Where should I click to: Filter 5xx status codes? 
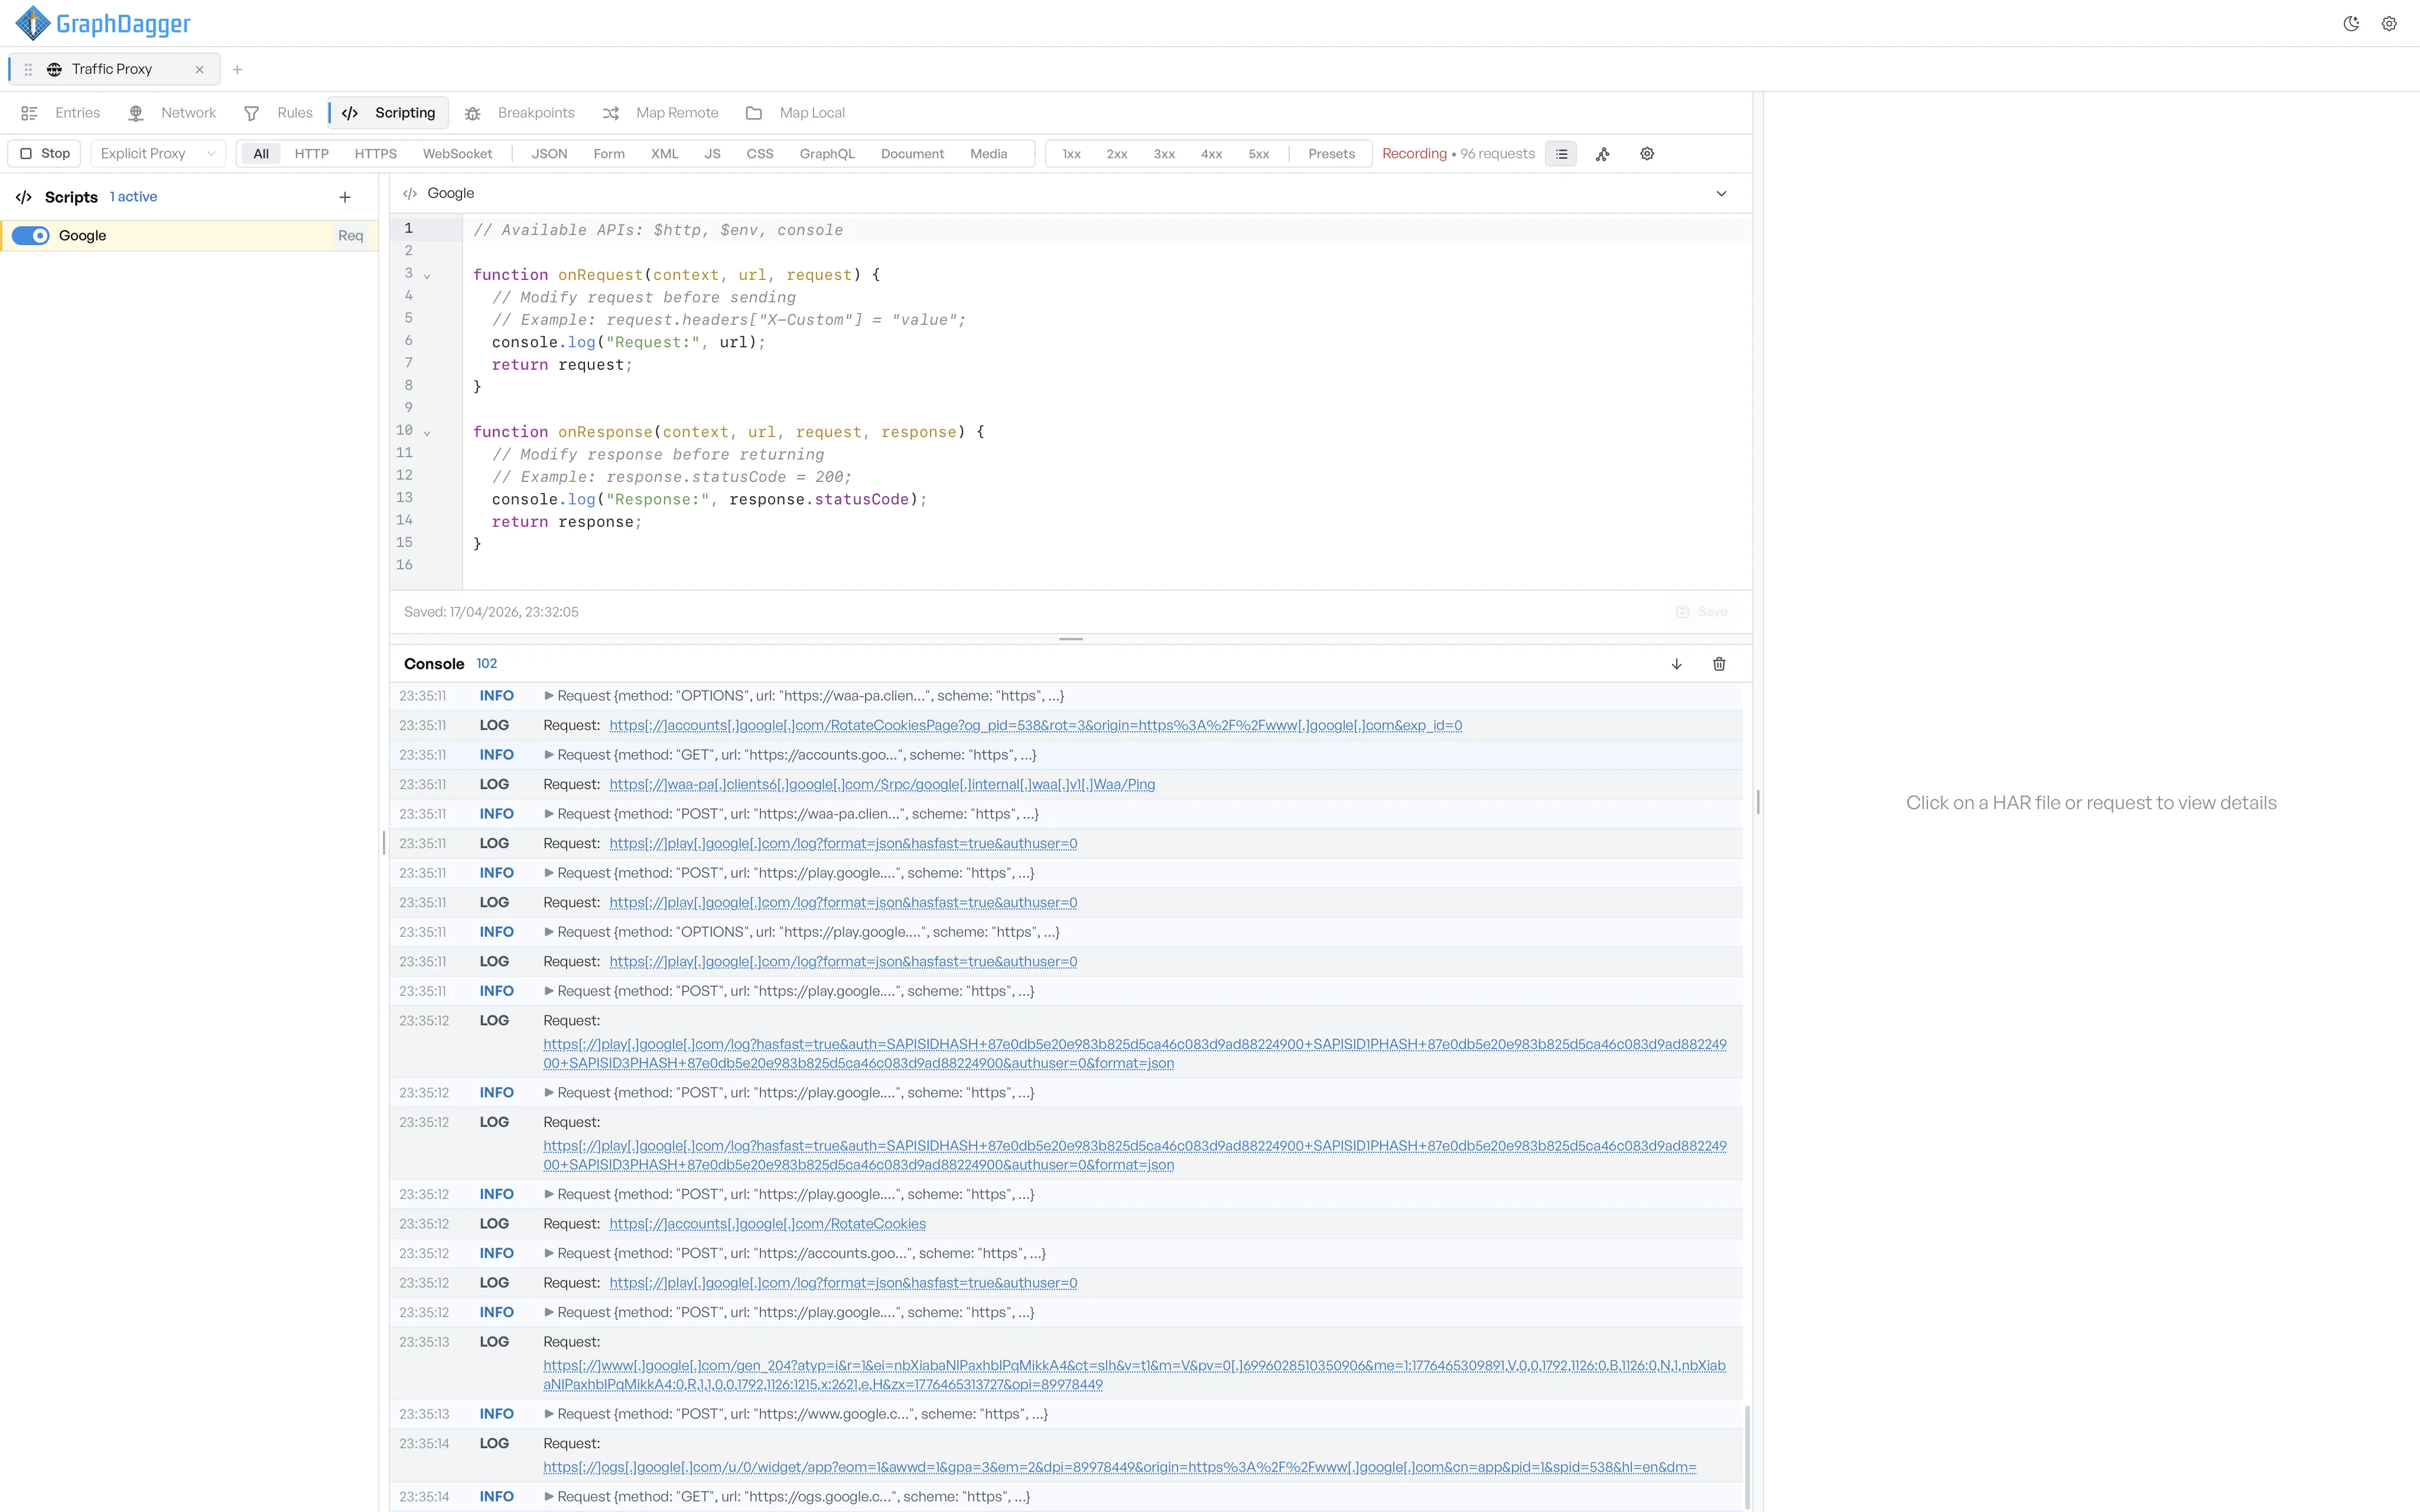point(1259,154)
